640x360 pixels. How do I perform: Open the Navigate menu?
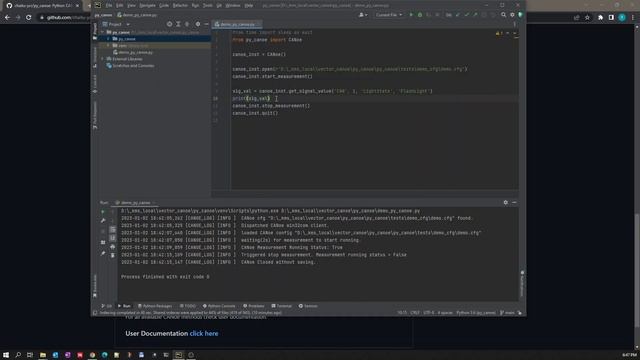coord(147,5)
